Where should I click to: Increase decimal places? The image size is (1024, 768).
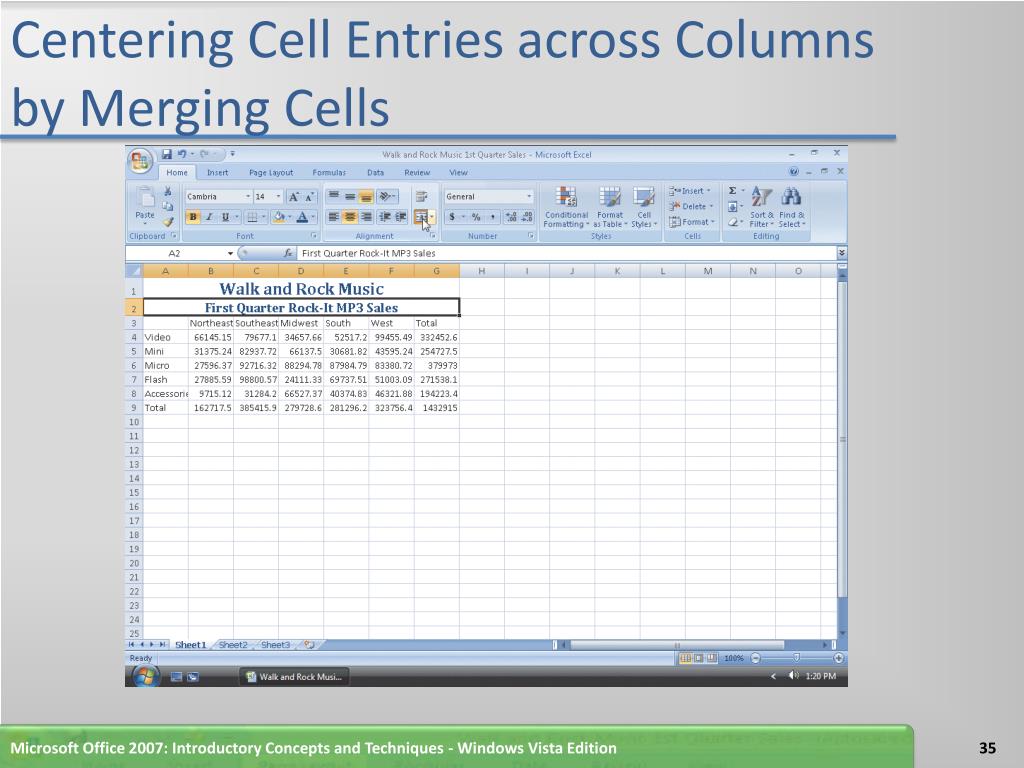click(x=511, y=217)
